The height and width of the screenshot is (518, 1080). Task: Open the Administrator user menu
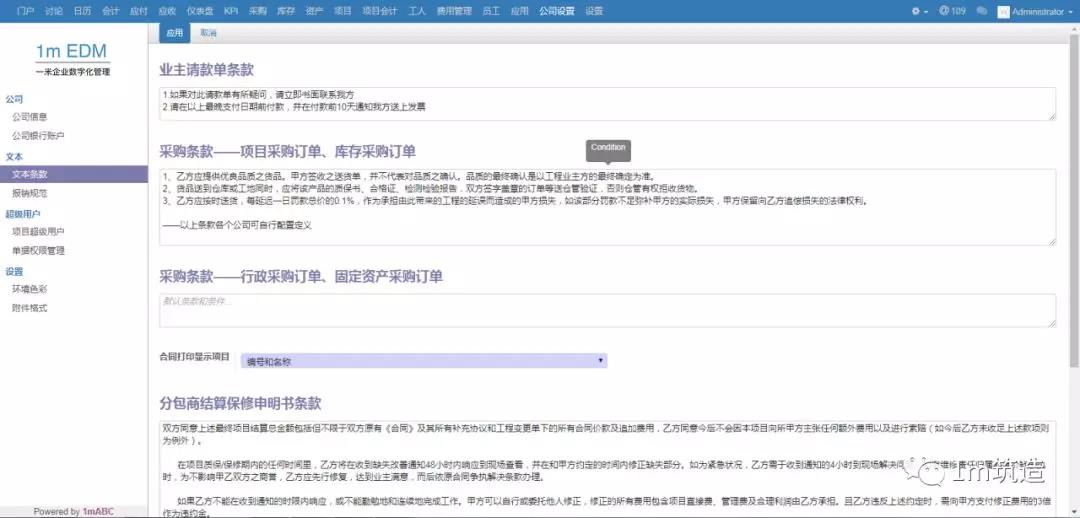click(x=1035, y=11)
